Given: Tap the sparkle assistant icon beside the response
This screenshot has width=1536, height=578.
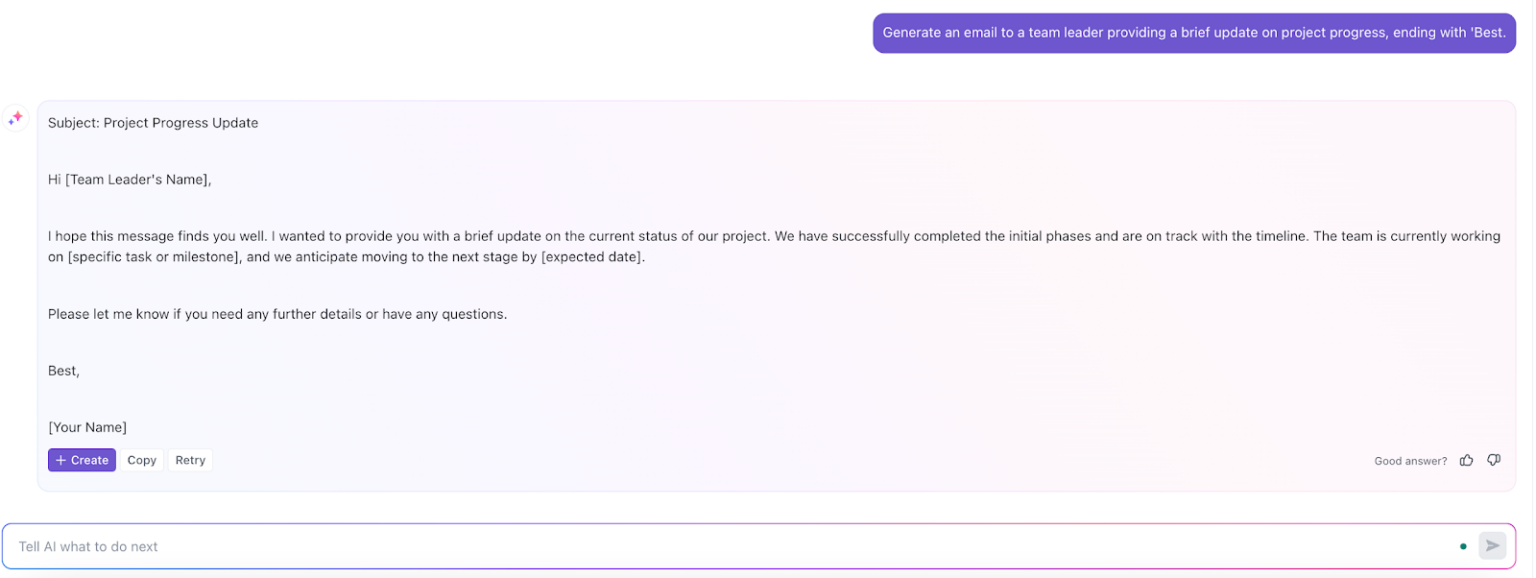Looking at the screenshot, I should click(15, 117).
